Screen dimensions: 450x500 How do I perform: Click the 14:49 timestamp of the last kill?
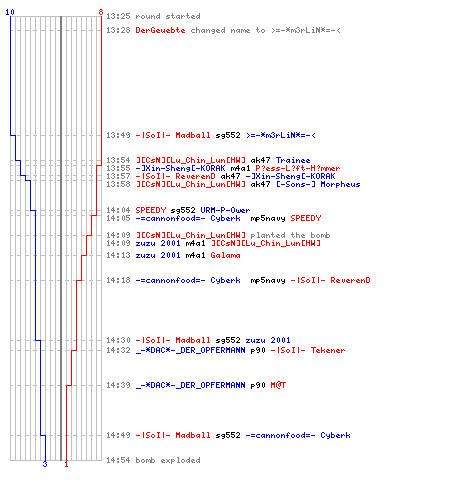pos(118,435)
